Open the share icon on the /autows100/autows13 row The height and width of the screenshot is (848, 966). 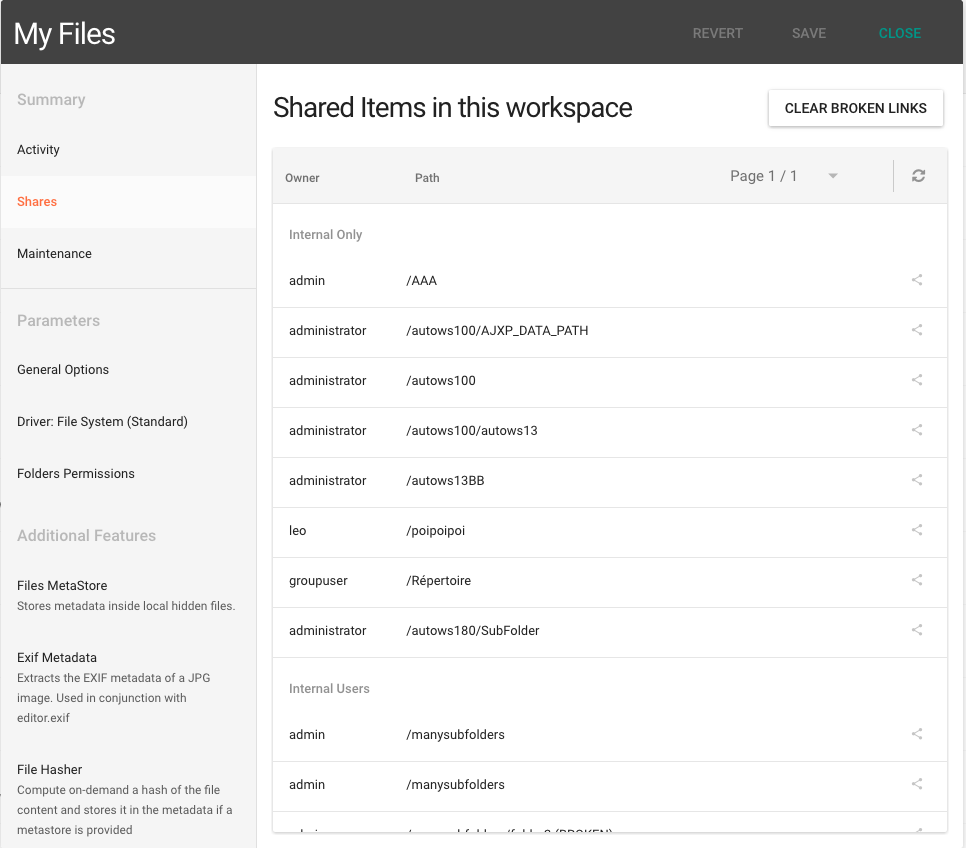tap(917, 430)
